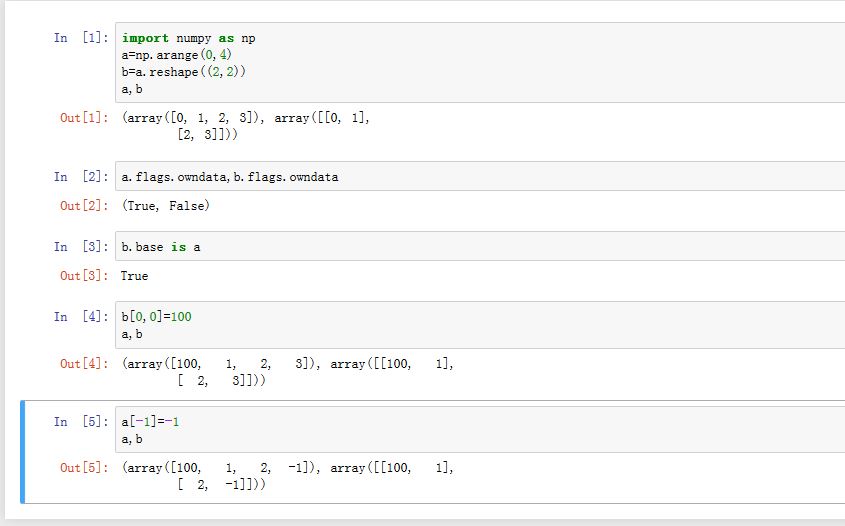The width and height of the screenshot is (845, 526).
Task: Click the code cell importing numpy
Action: coord(478,63)
